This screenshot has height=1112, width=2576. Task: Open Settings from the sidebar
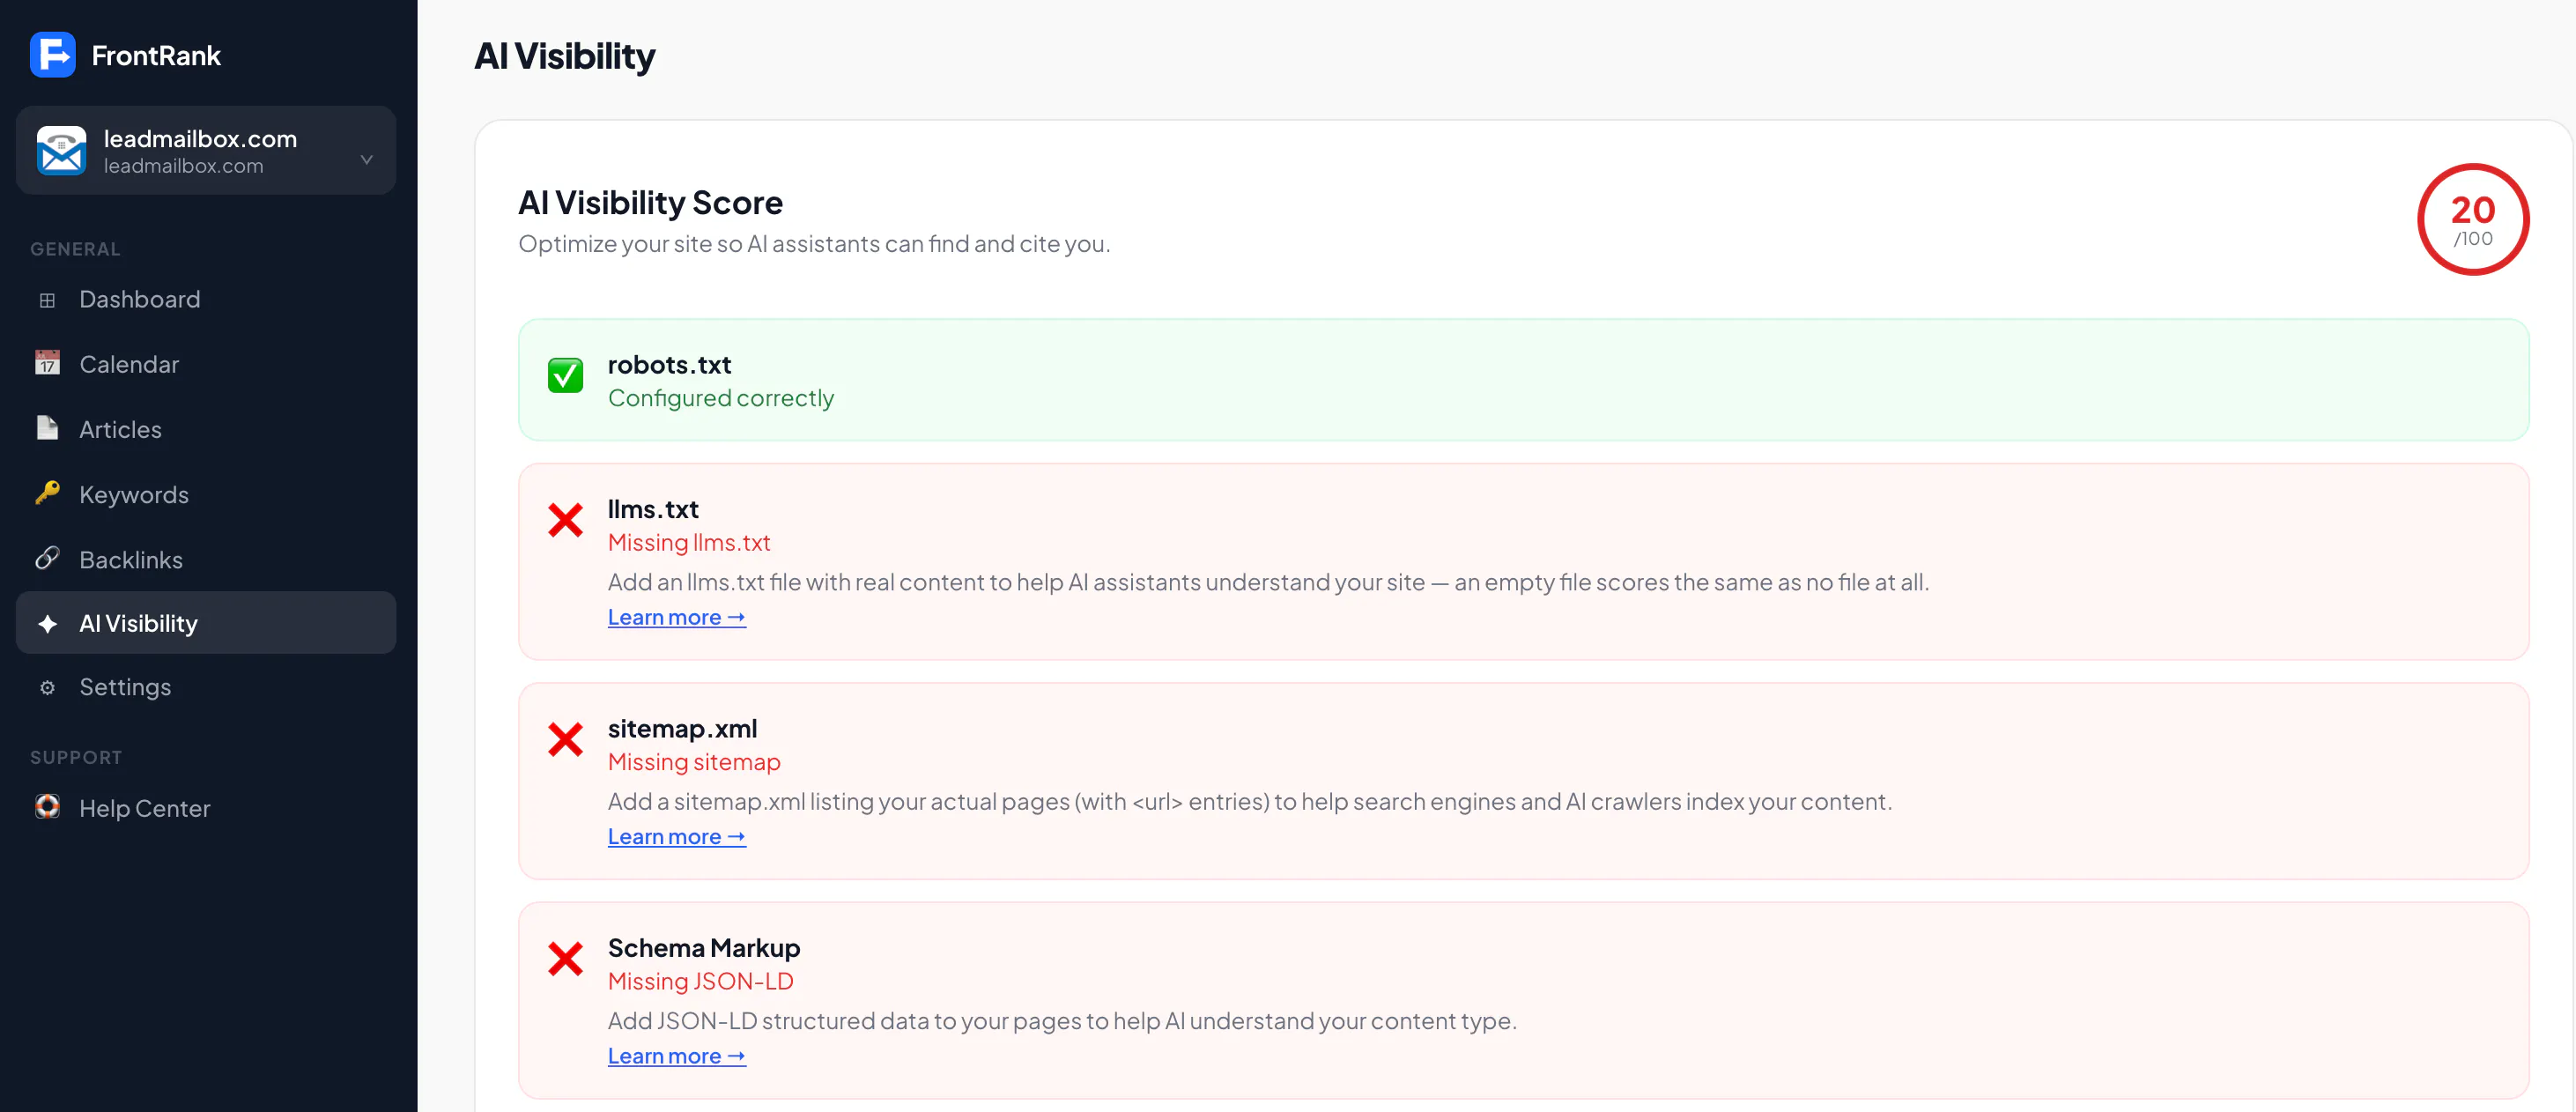206,687
